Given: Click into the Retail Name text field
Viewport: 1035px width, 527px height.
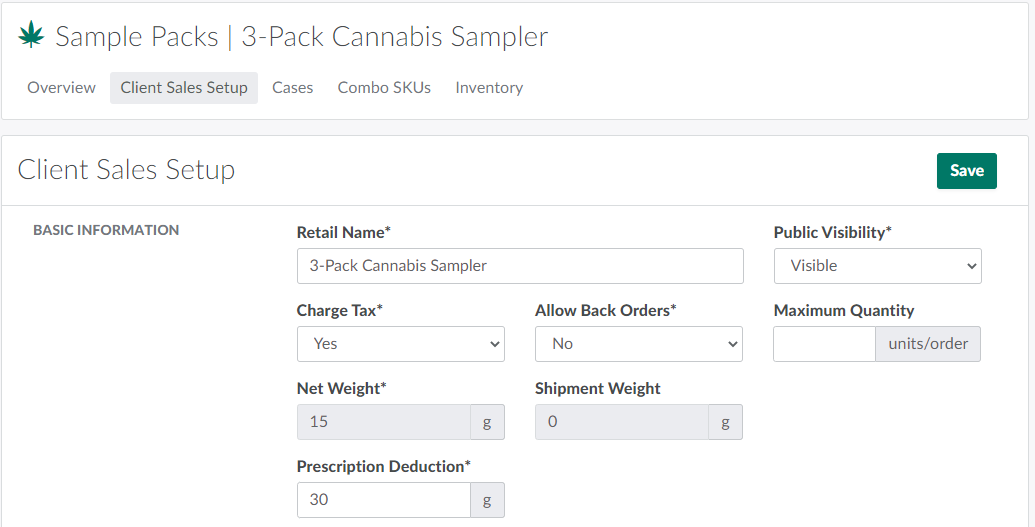Looking at the screenshot, I should pyautogui.click(x=520, y=266).
